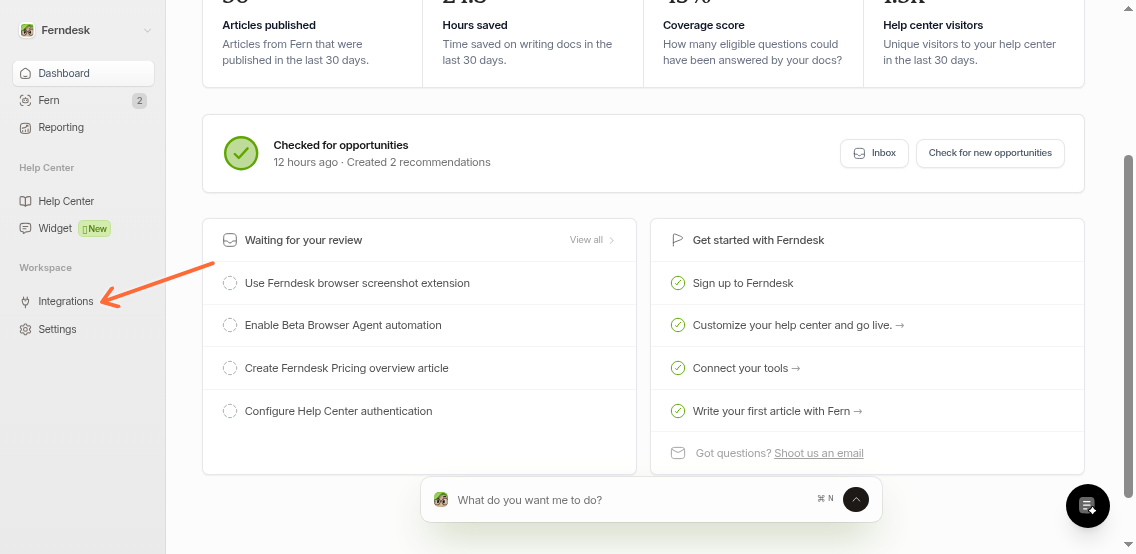Open the Dashboard sidebar item
Image resolution: width=1136 pixels, height=554 pixels.
coord(83,73)
